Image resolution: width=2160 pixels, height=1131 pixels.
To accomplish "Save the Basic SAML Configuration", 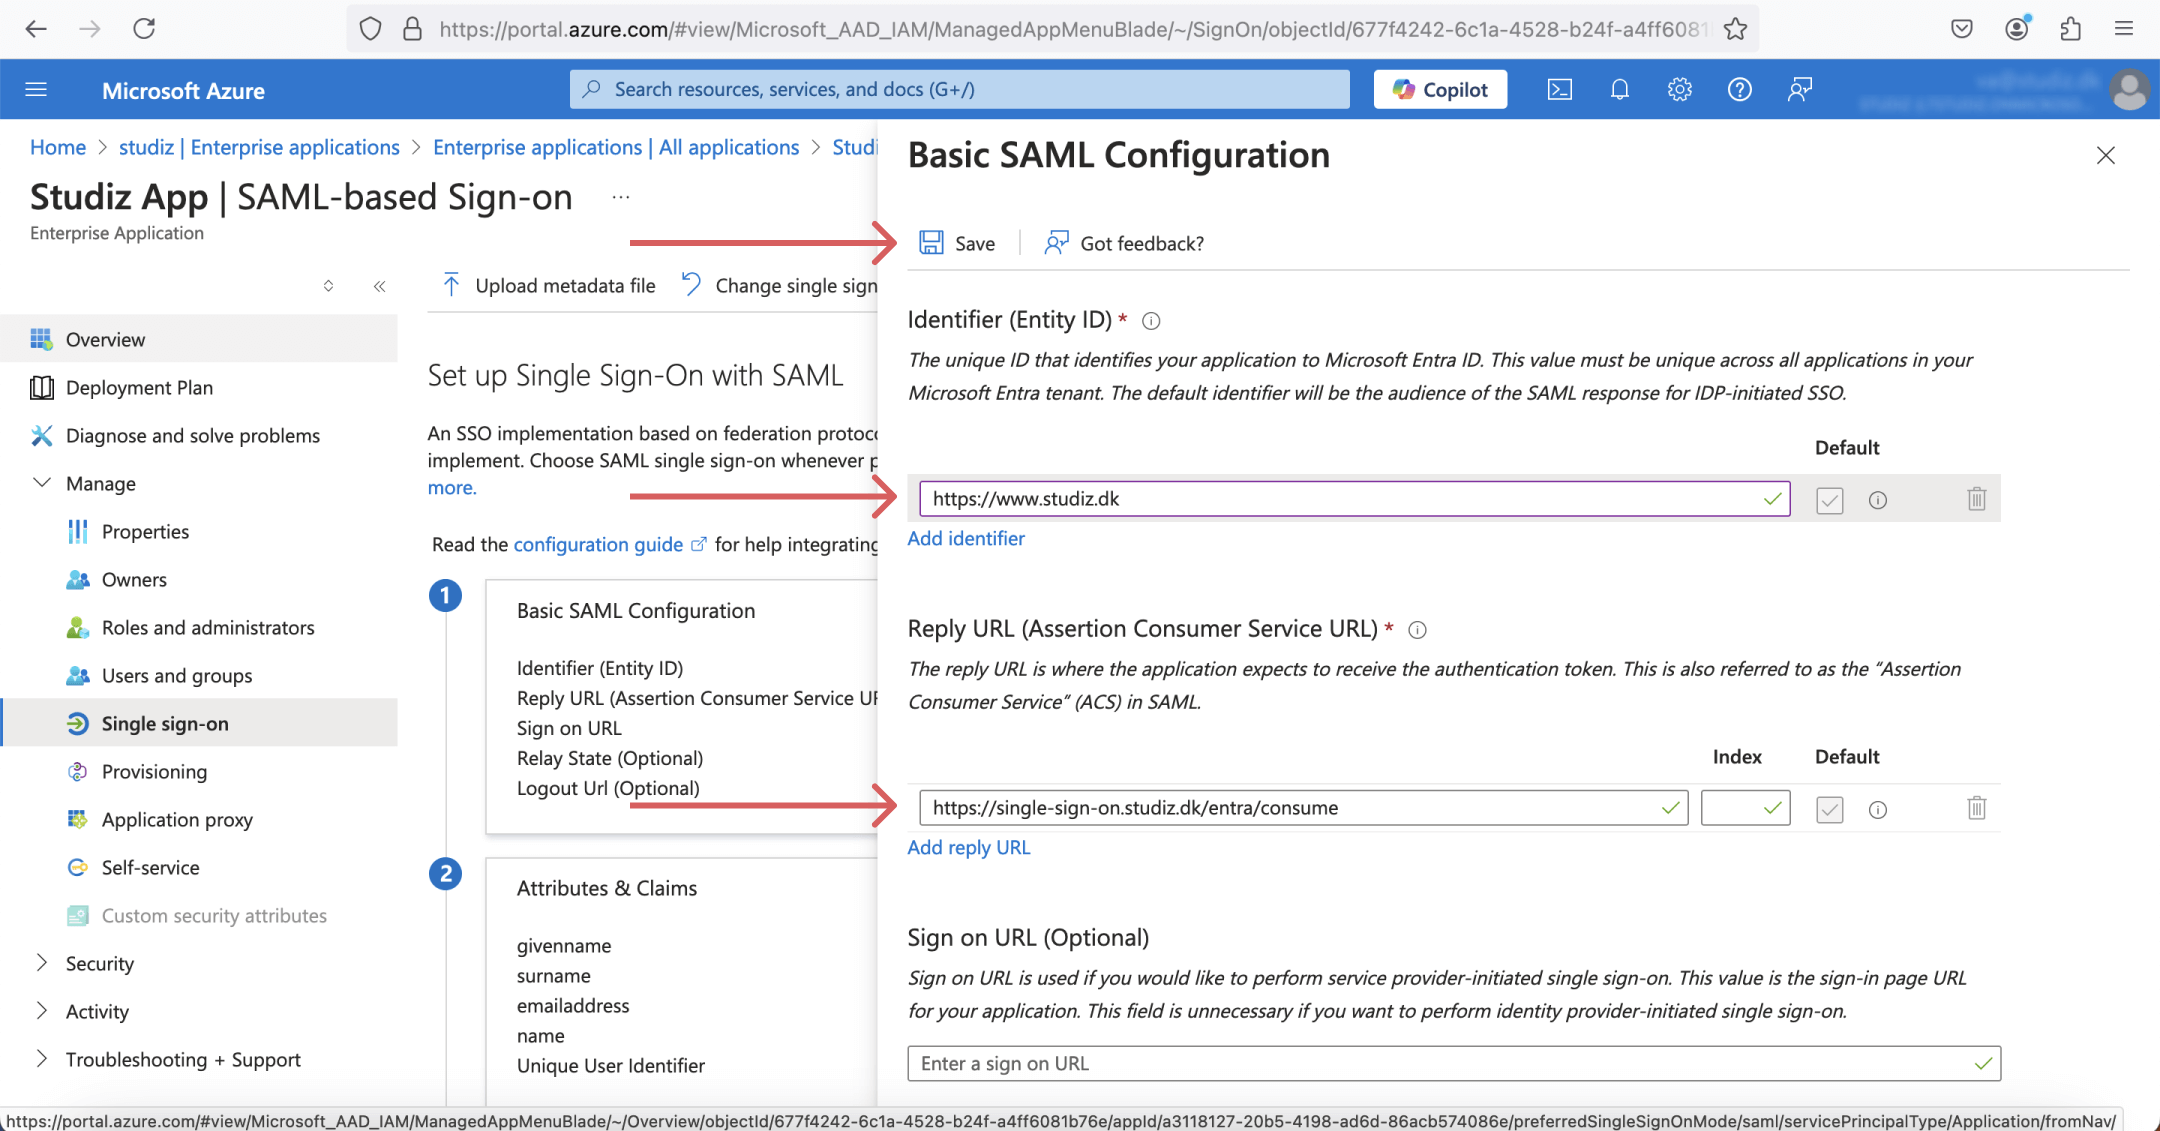I will pos(957,243).
